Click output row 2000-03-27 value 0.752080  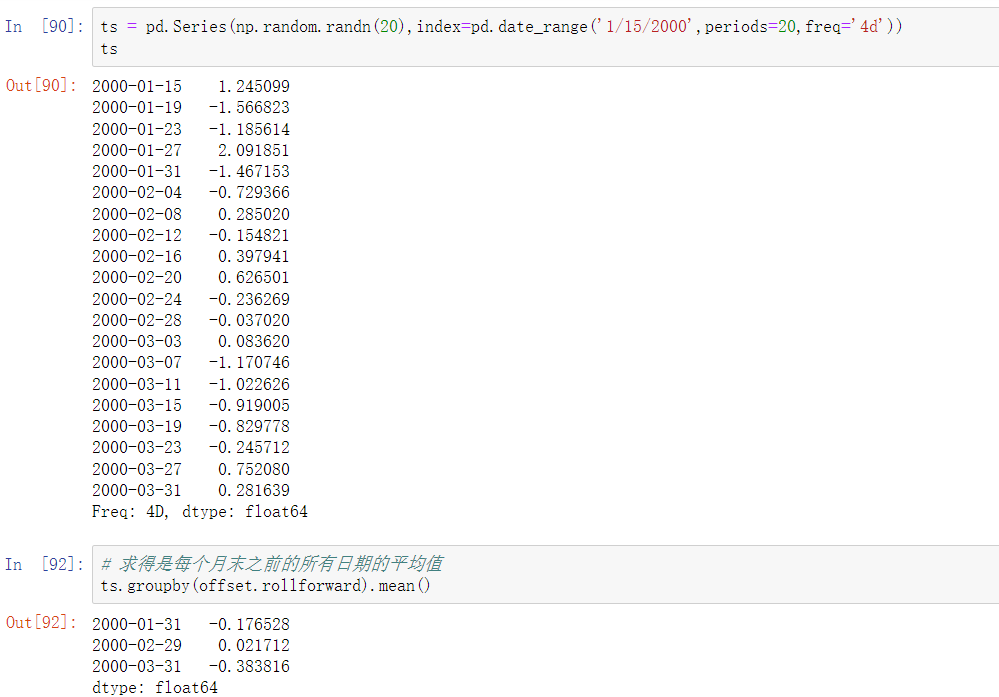(191, 469)
